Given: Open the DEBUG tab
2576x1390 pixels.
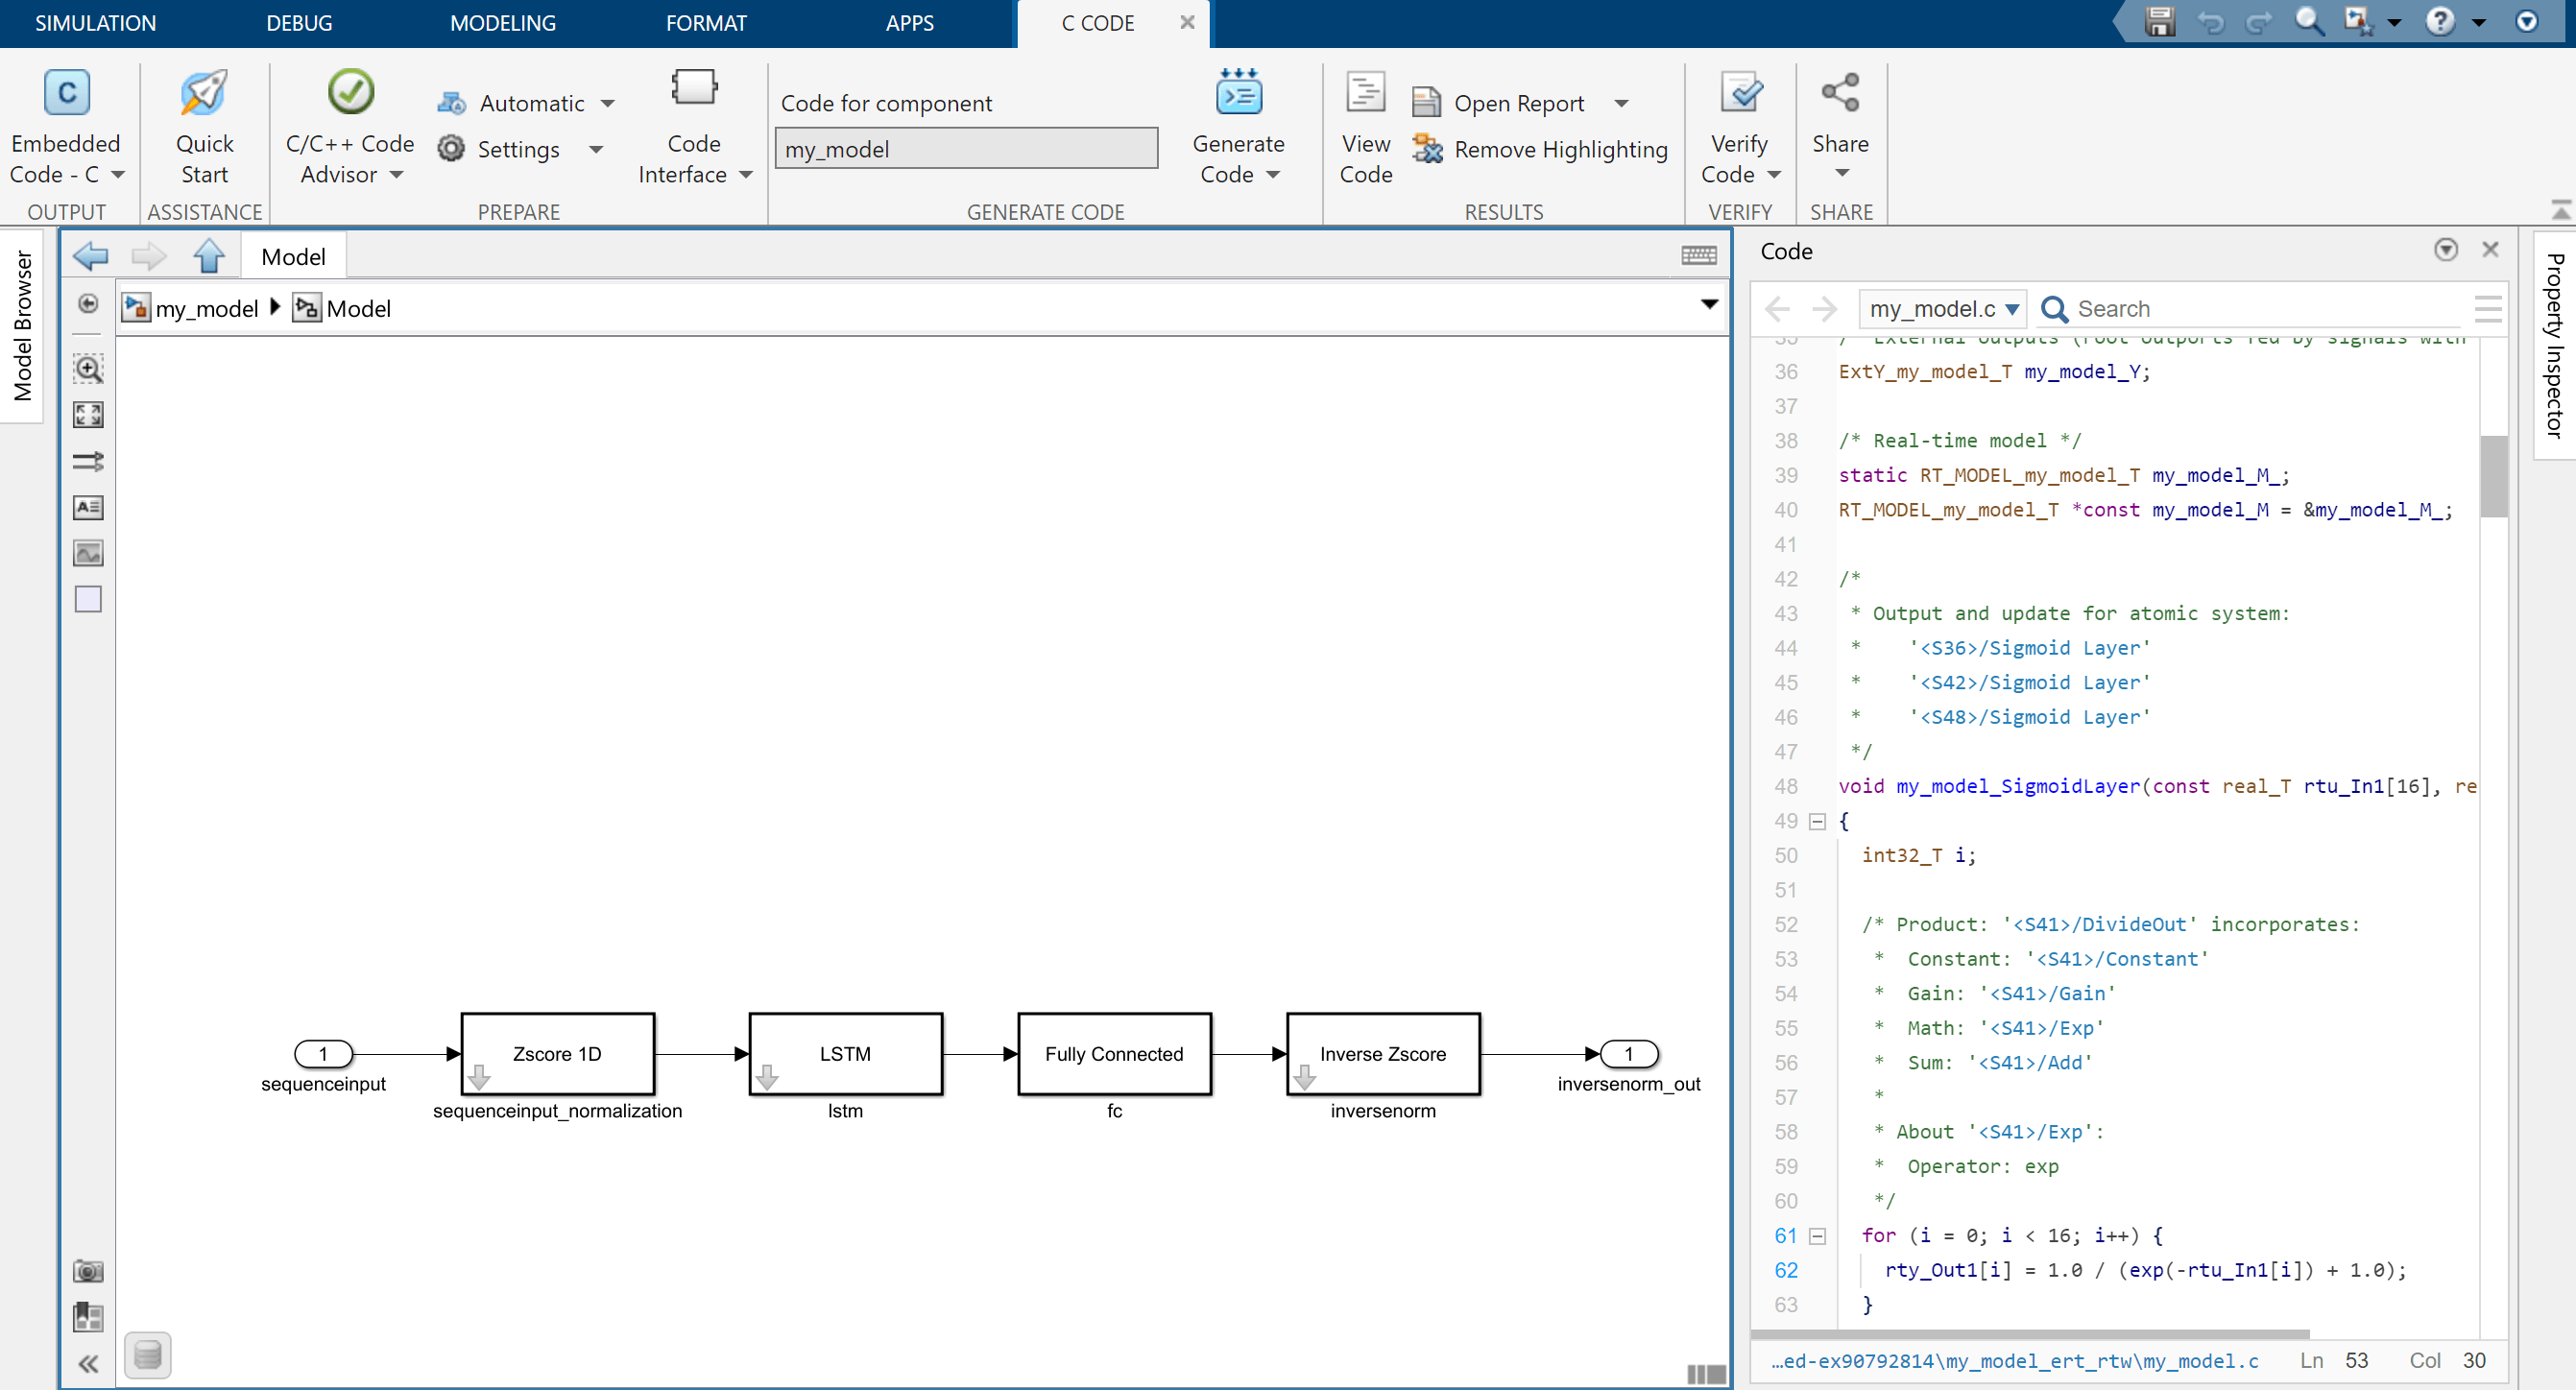Looking at the screenshot, I should tap(298, 23).
